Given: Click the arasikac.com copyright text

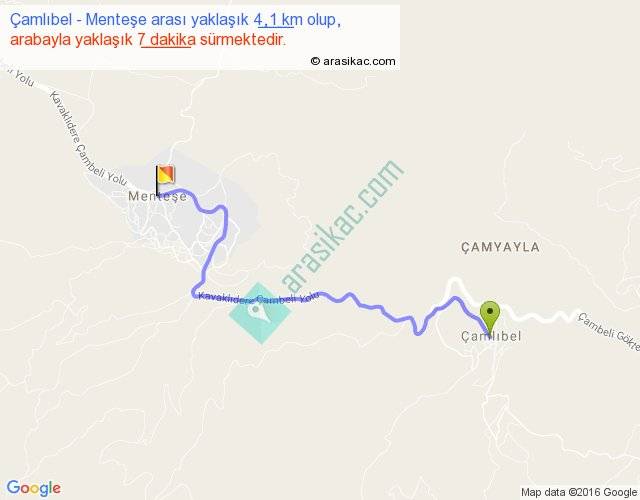Looking at the screenshot, I should tap(353, 61).
